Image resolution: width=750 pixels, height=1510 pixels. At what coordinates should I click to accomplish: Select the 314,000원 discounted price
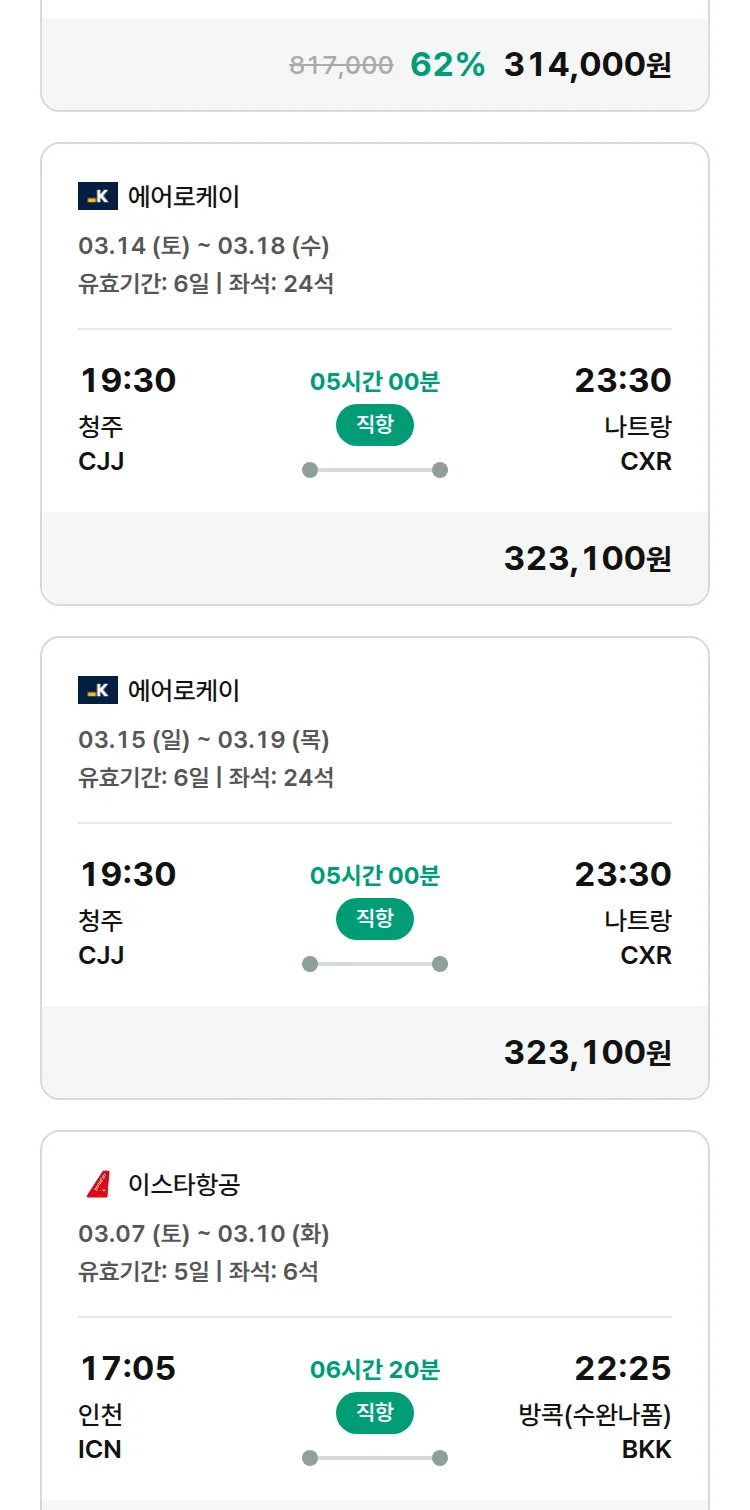(x=587, y=65)
